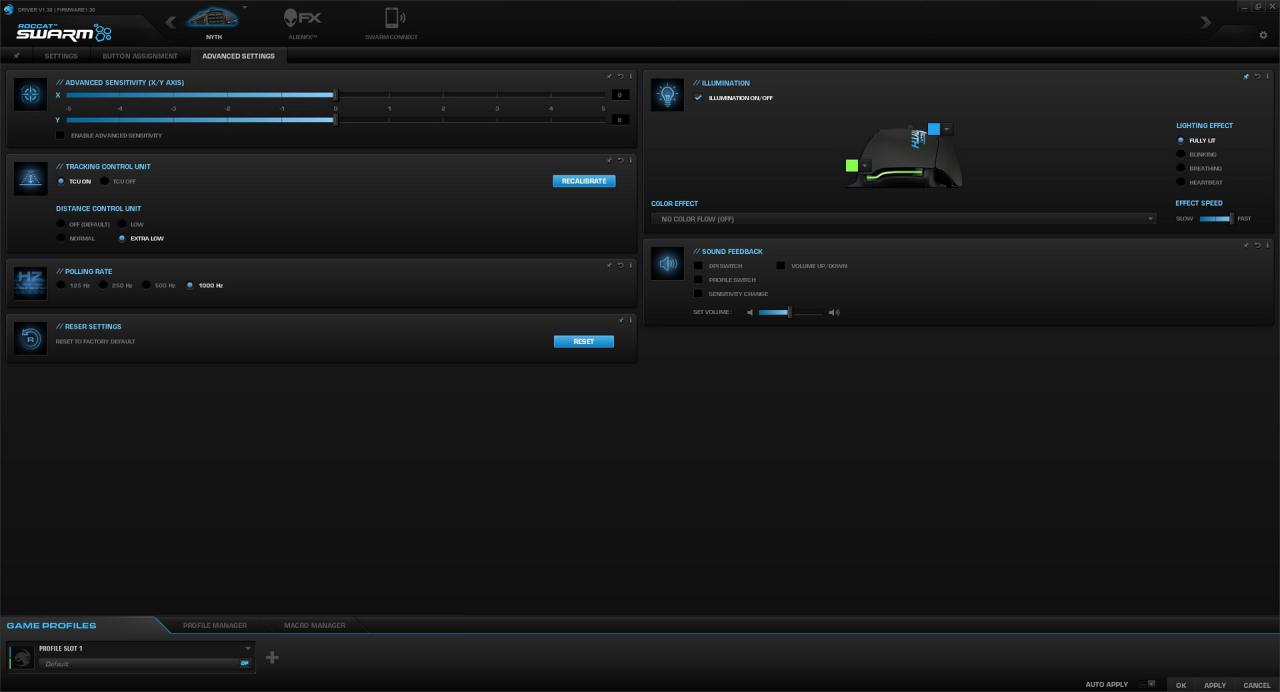Click the Cancel button
This screenshot has width=1280, height=692.
tap(1257, 685)
